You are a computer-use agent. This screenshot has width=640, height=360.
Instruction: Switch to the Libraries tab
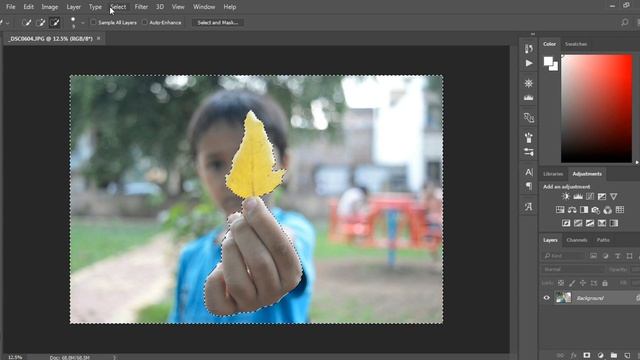coord(553,174)
